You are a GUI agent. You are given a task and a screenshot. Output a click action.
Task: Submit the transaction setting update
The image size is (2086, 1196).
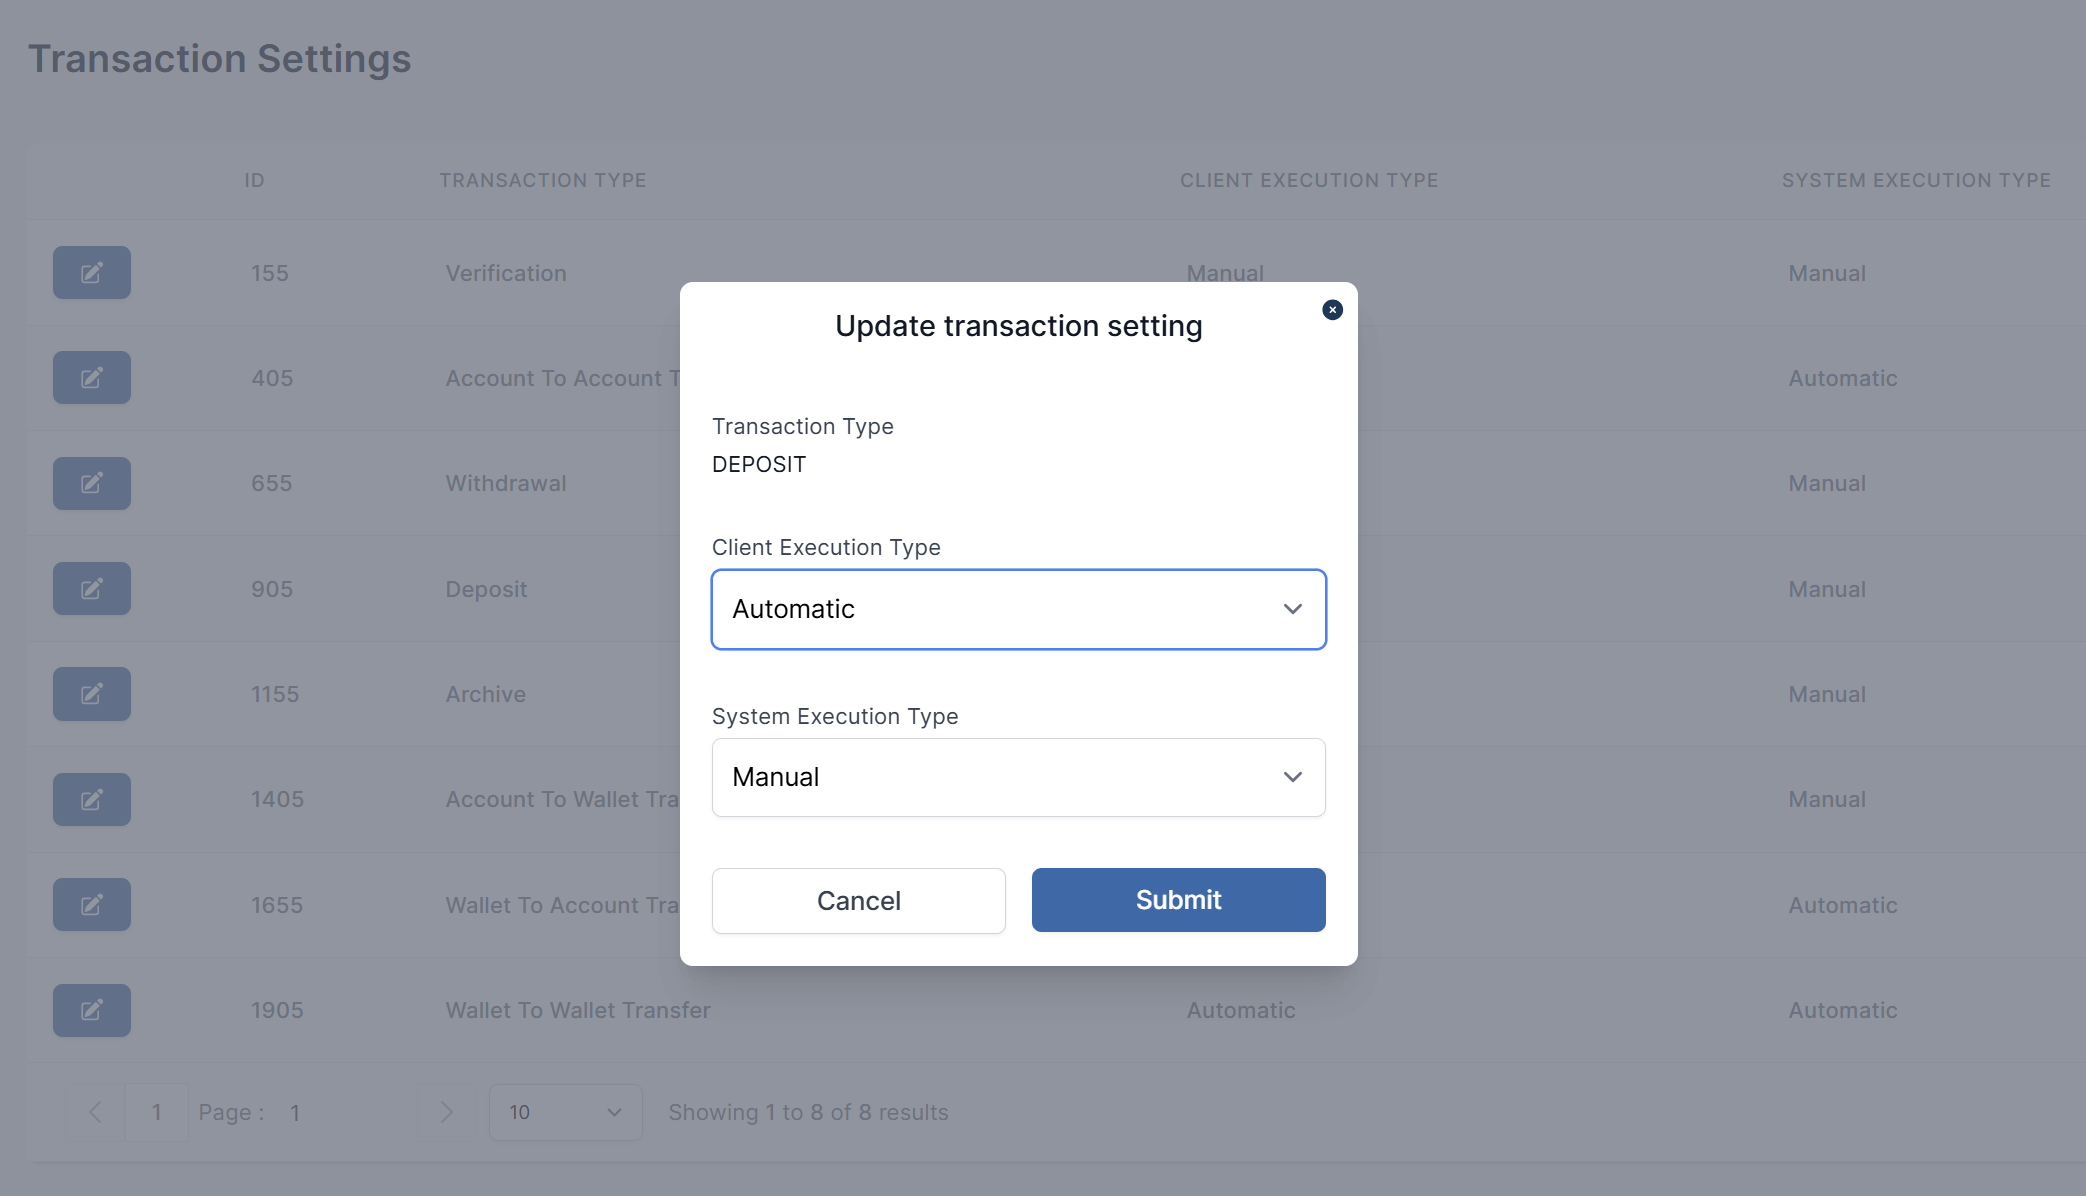click(x=1179, y=900)
